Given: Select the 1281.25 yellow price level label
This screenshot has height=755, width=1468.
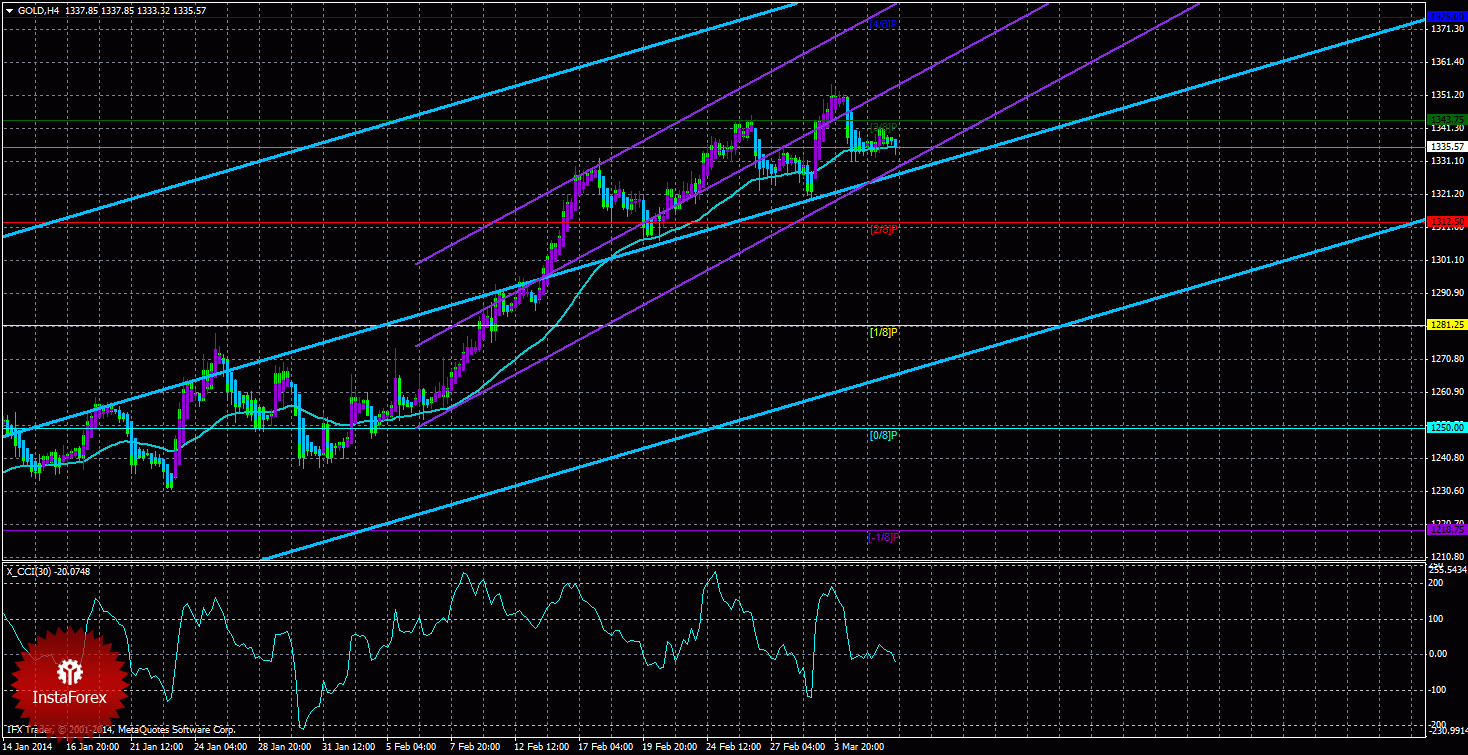Looking at the screenshot, I should click(x=1445, y=325).
